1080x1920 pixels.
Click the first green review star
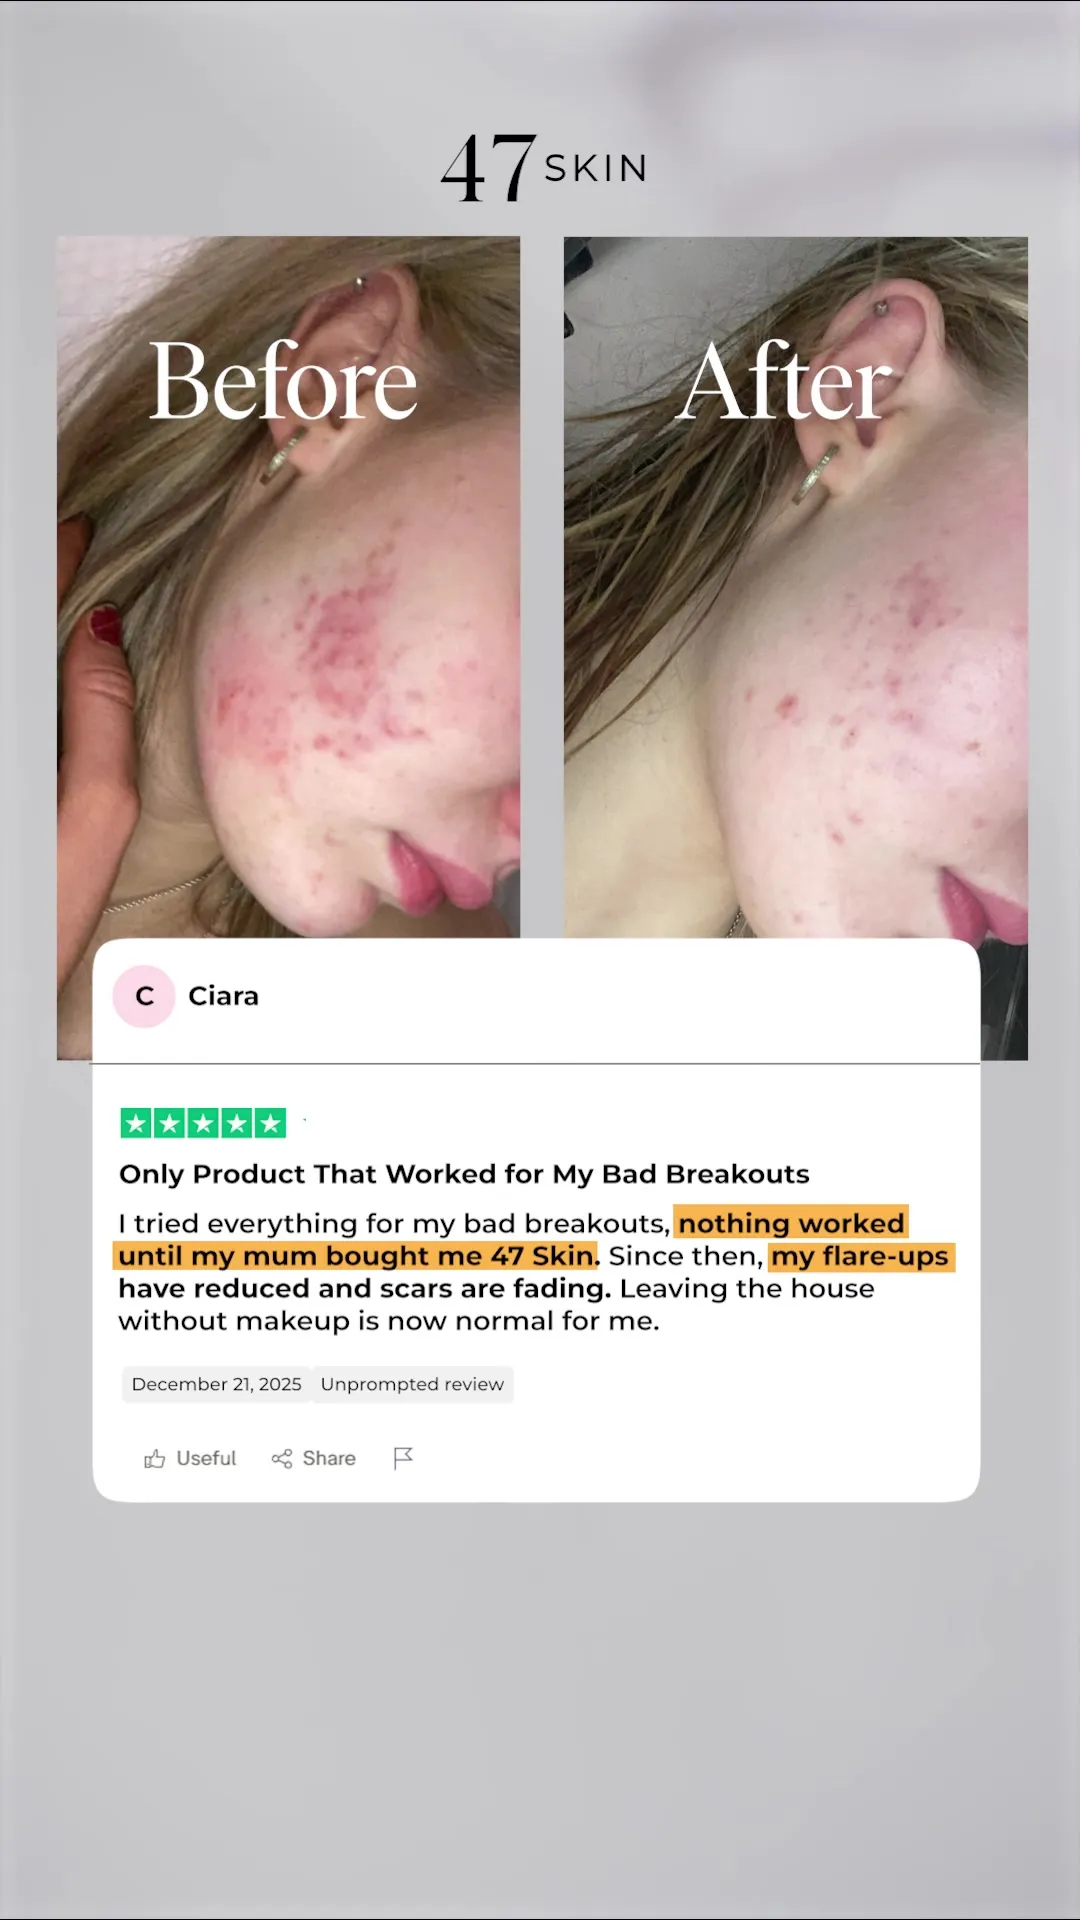point(136,1123)
